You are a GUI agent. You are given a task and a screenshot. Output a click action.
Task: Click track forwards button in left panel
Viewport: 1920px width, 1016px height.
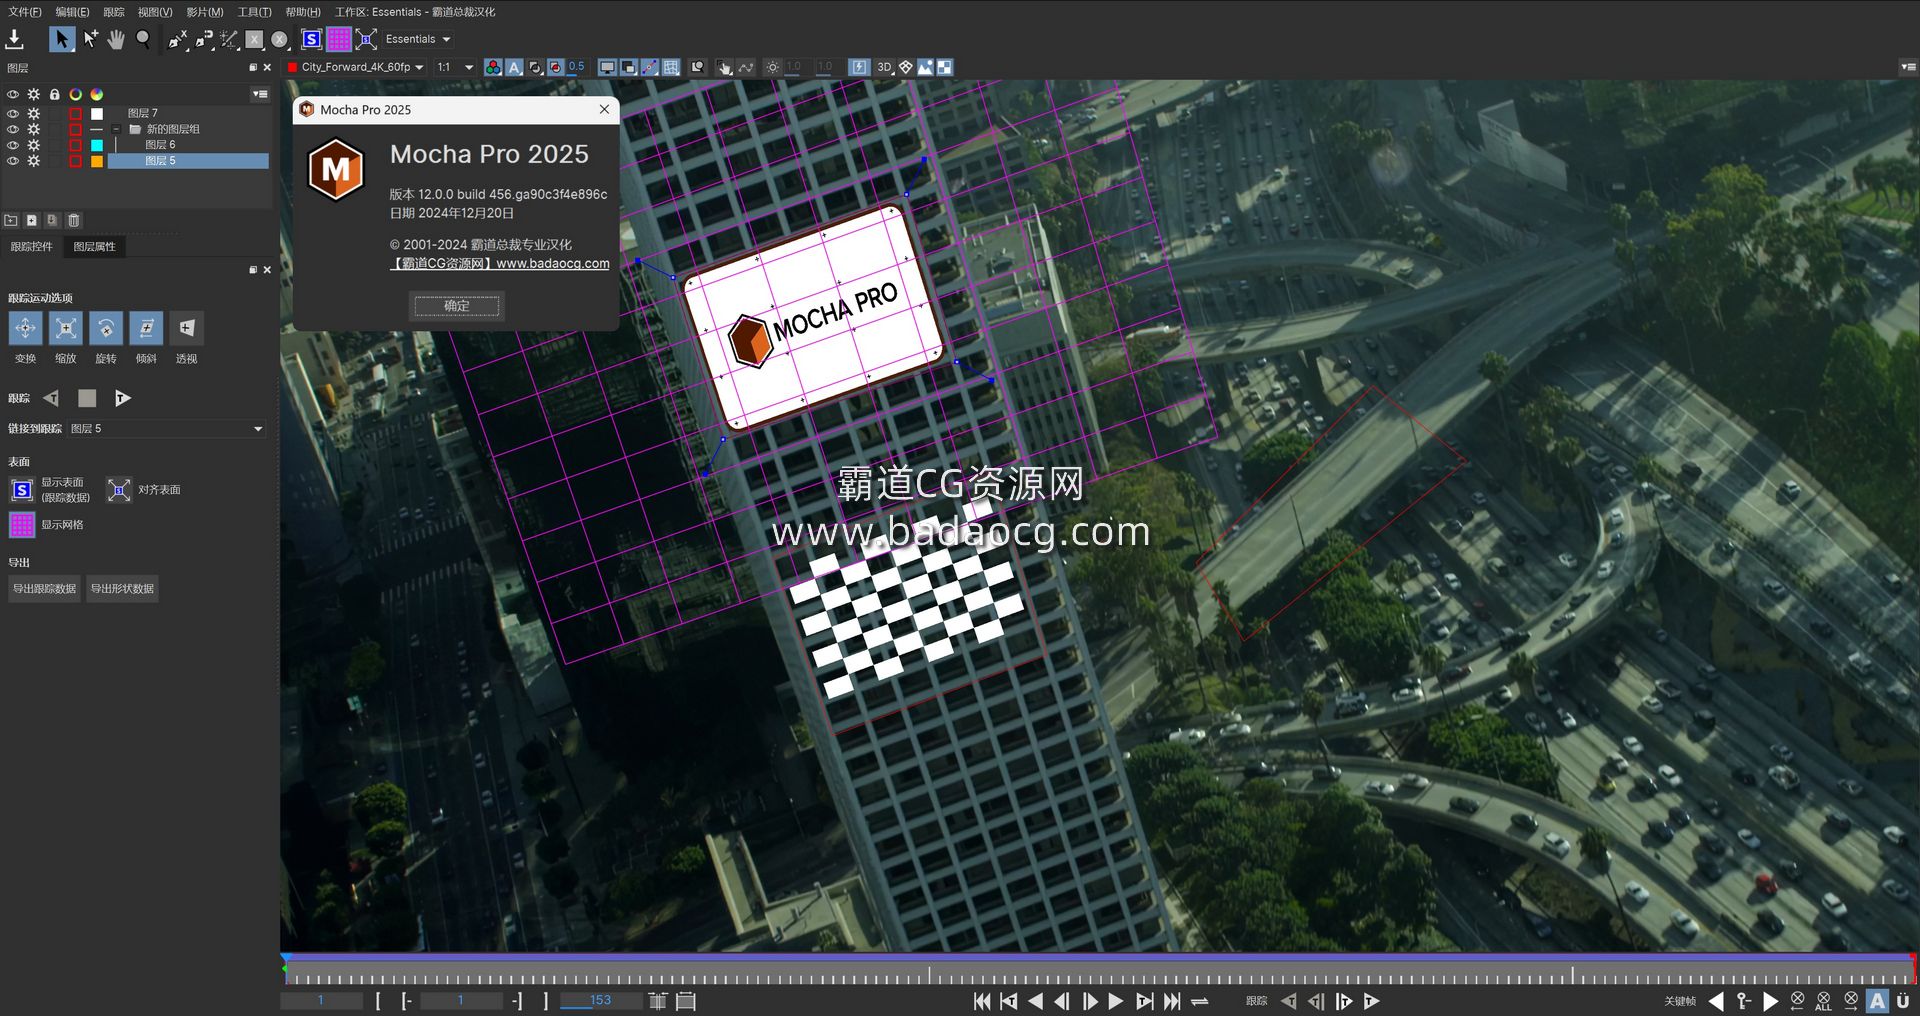pos(122,398)
